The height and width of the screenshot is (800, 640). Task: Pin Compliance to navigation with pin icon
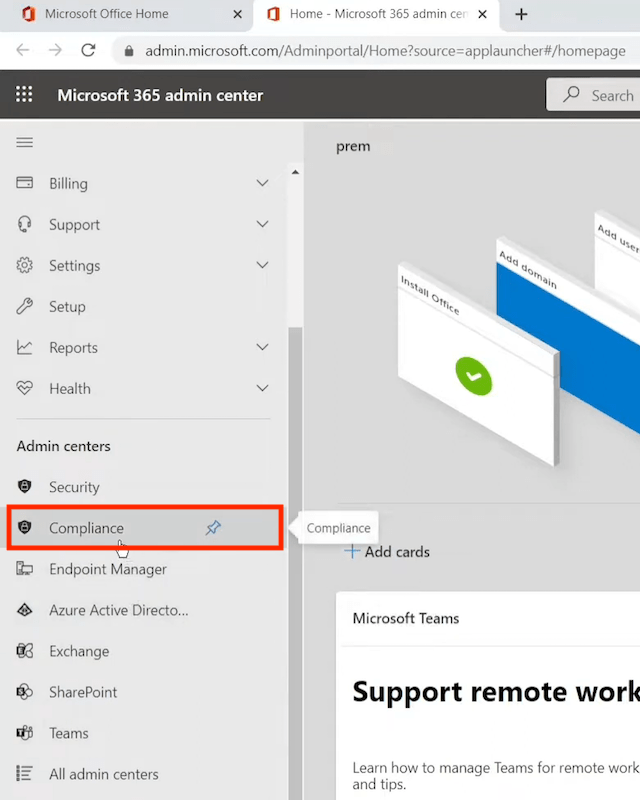[213, 527]
